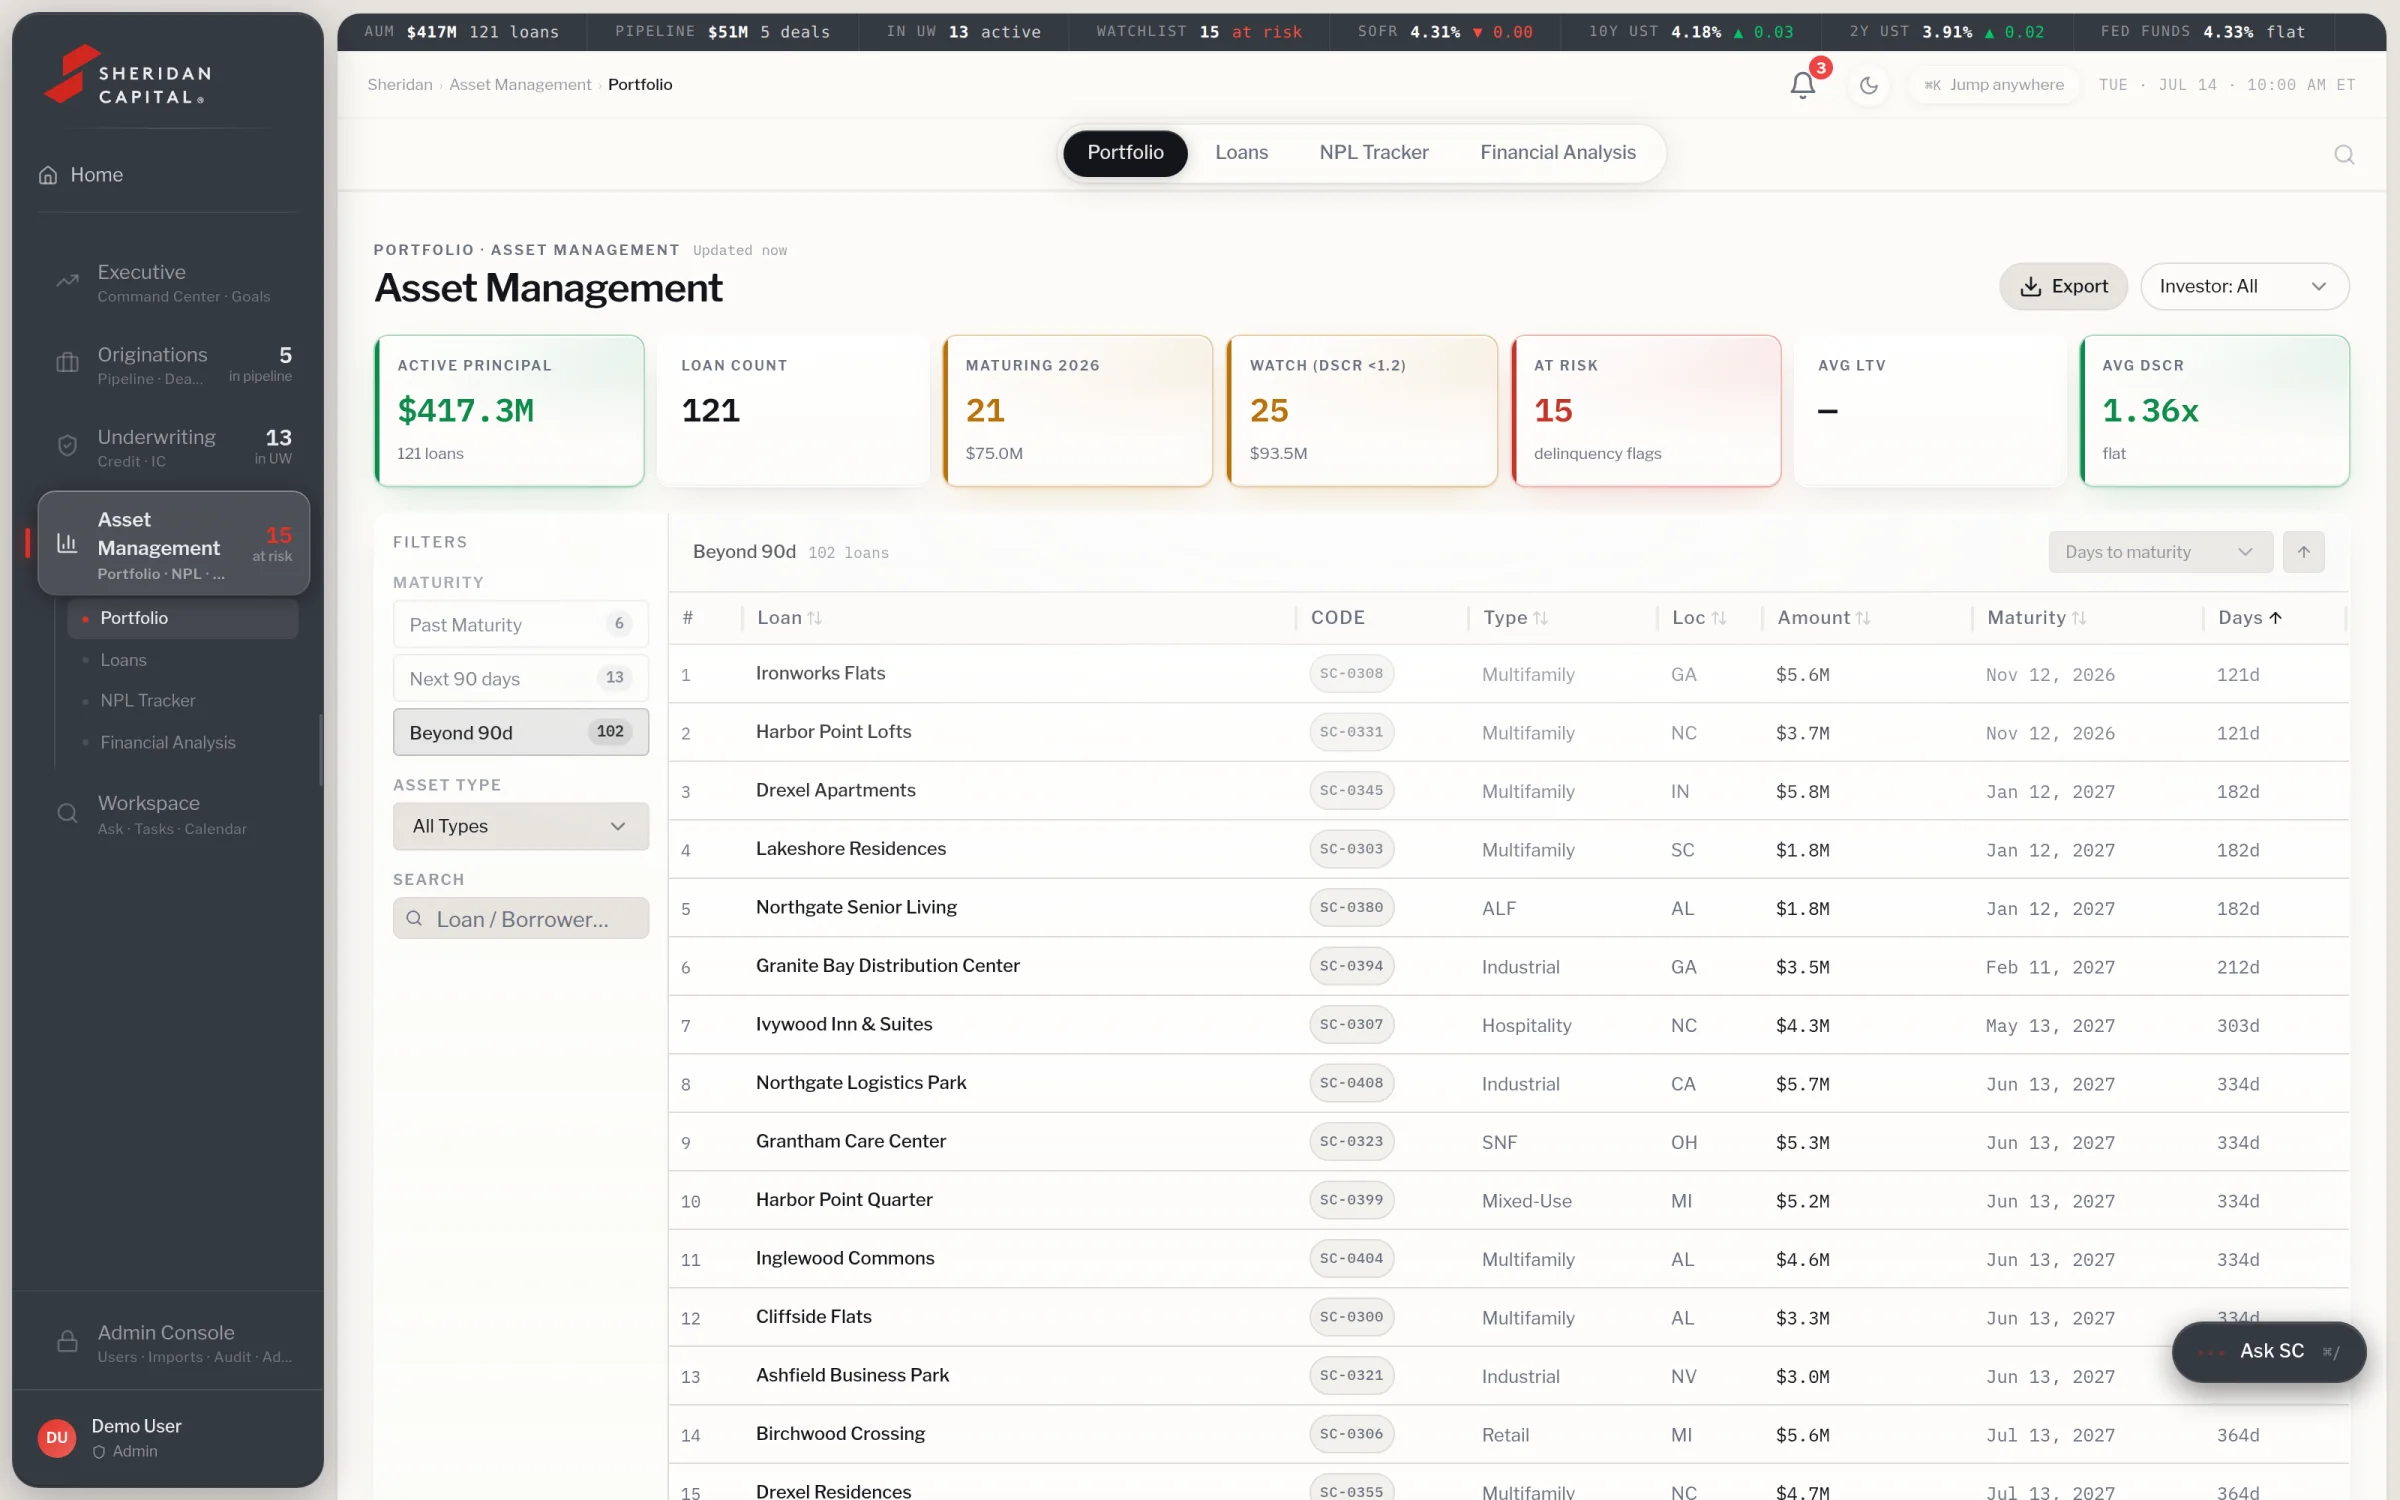Reverse sort direction with the arrow button
Viewport: 2400px width, 1500px height.
[x=2303, y=552]
